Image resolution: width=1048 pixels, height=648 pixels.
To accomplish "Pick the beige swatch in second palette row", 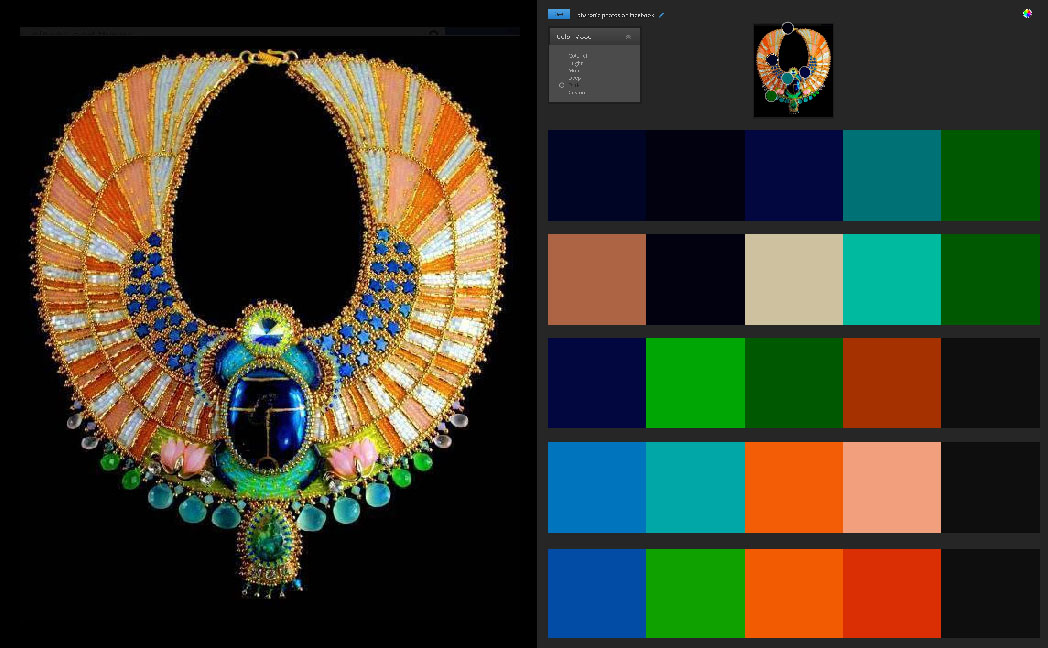I will click(x=794, y=279).
